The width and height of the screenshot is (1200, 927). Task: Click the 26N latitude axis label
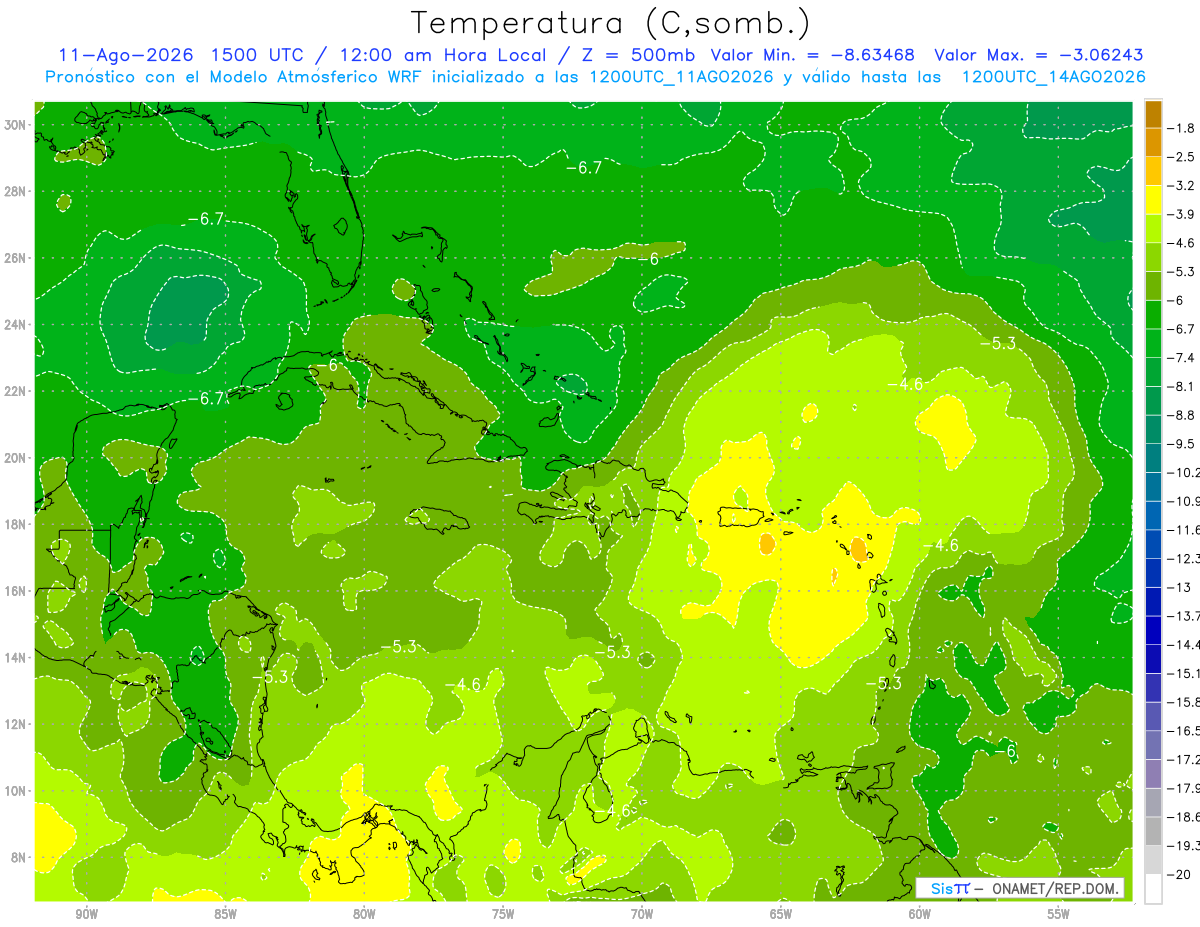tap(15, 258)
